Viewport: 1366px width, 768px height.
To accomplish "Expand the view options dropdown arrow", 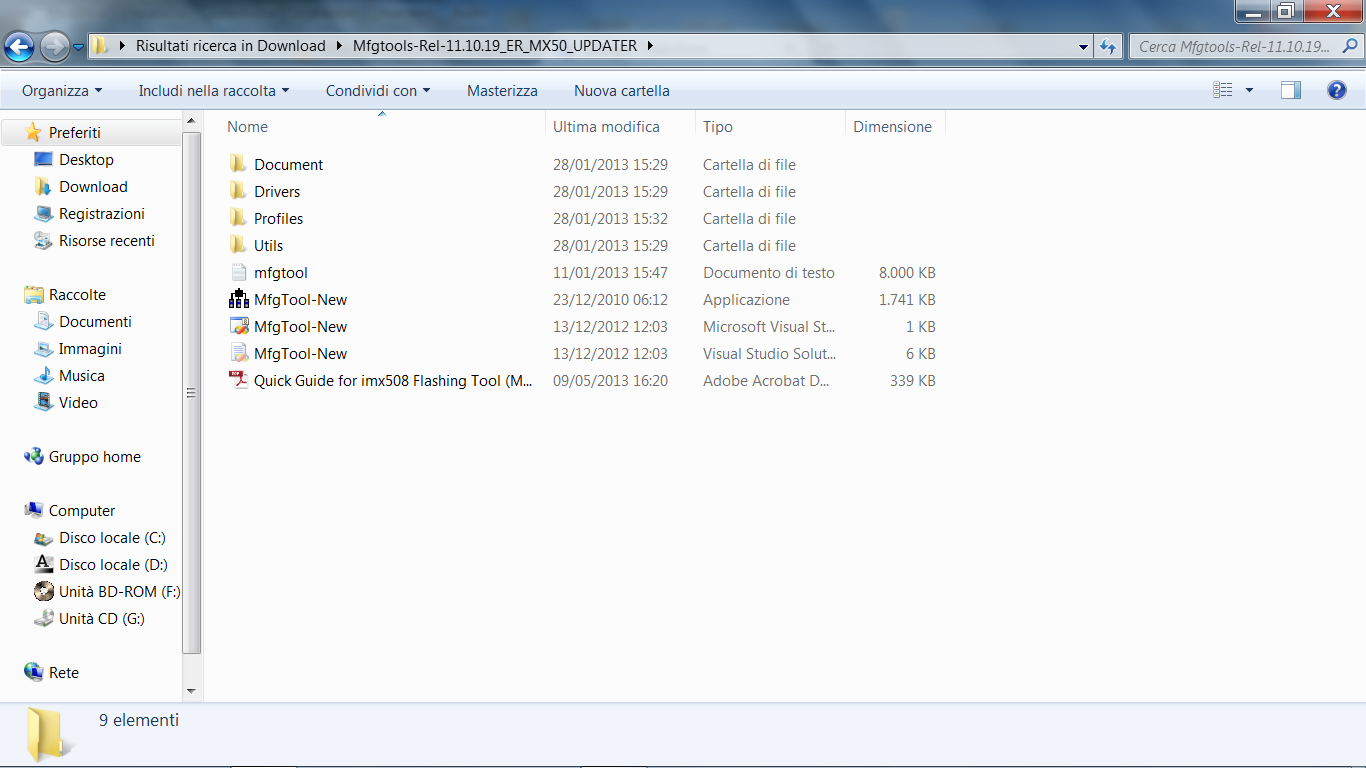I will [1249, 90].
